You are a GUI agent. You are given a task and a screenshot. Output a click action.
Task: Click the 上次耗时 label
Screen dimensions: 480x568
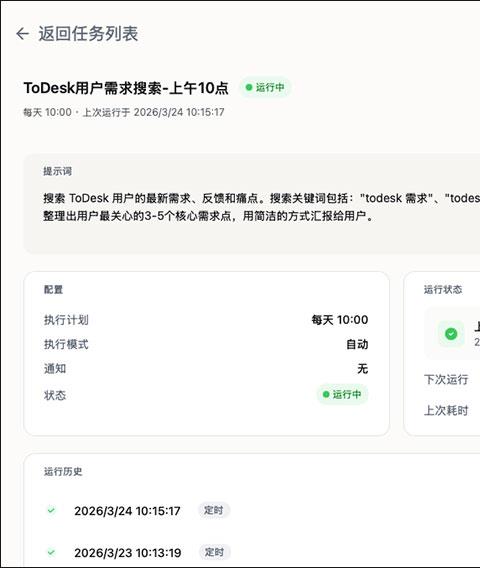(446, 410)
